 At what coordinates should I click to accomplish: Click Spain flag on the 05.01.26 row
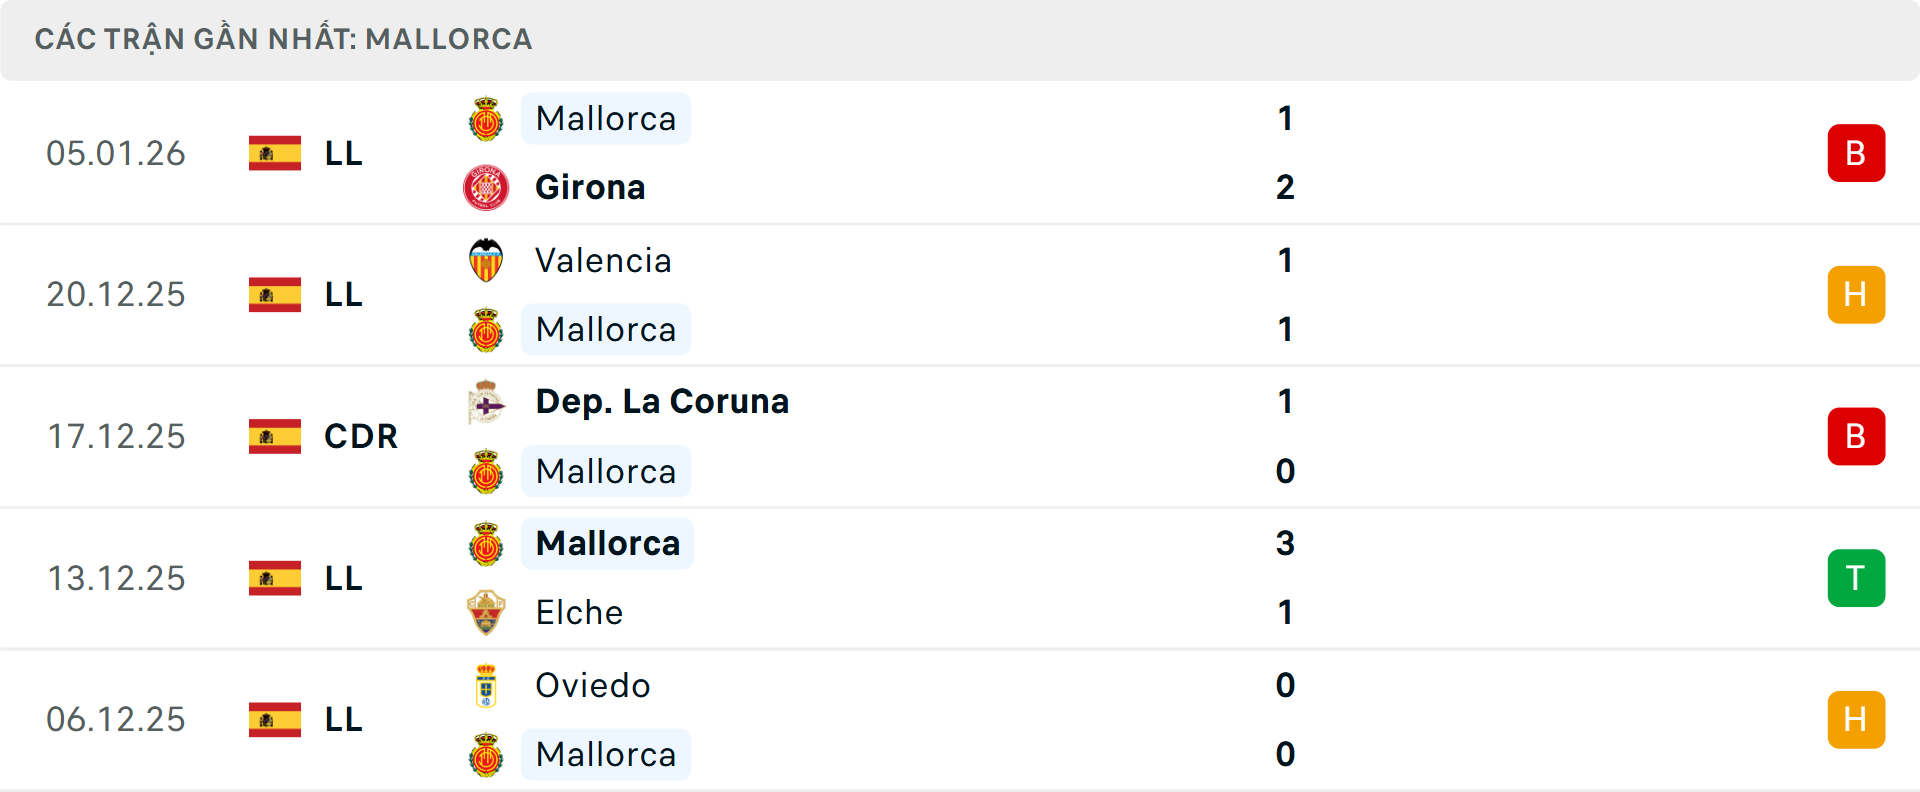click(x=275, y=153)
